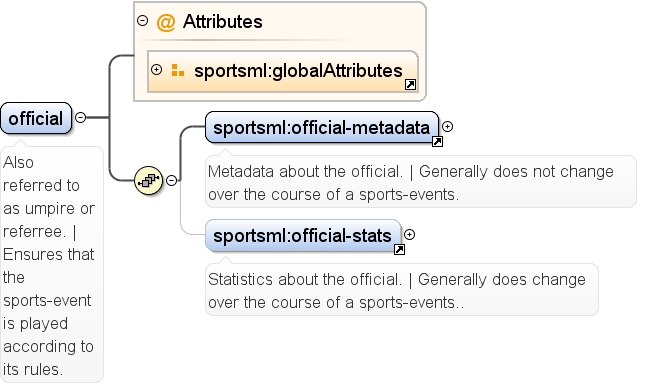Click the Attributes header label
The height and width of the screenshot is (386, 660).
tap(223, 22)
